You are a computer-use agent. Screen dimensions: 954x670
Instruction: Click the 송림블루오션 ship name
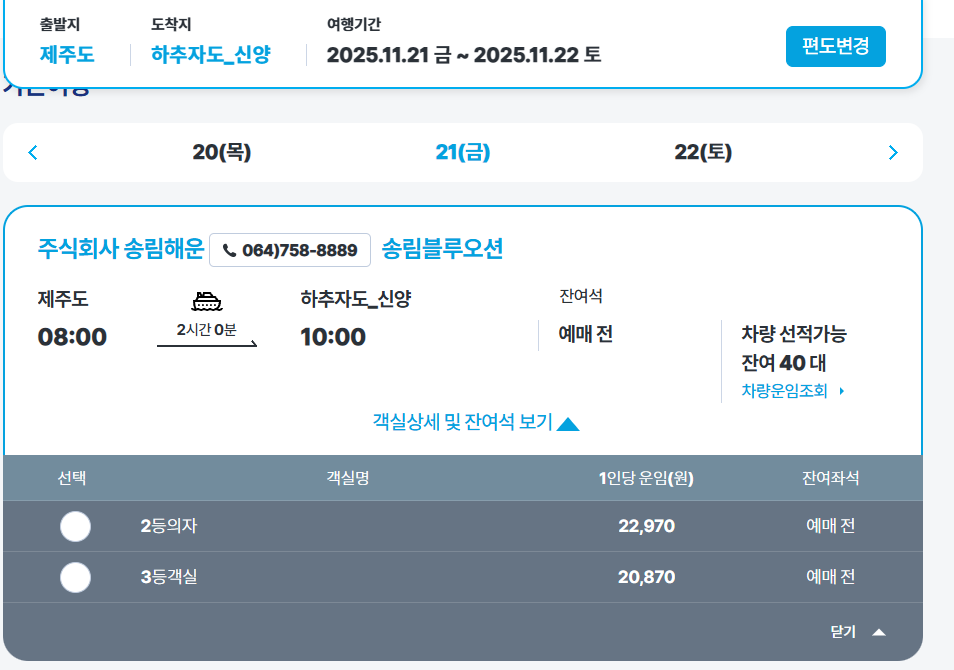coord(442,249)
